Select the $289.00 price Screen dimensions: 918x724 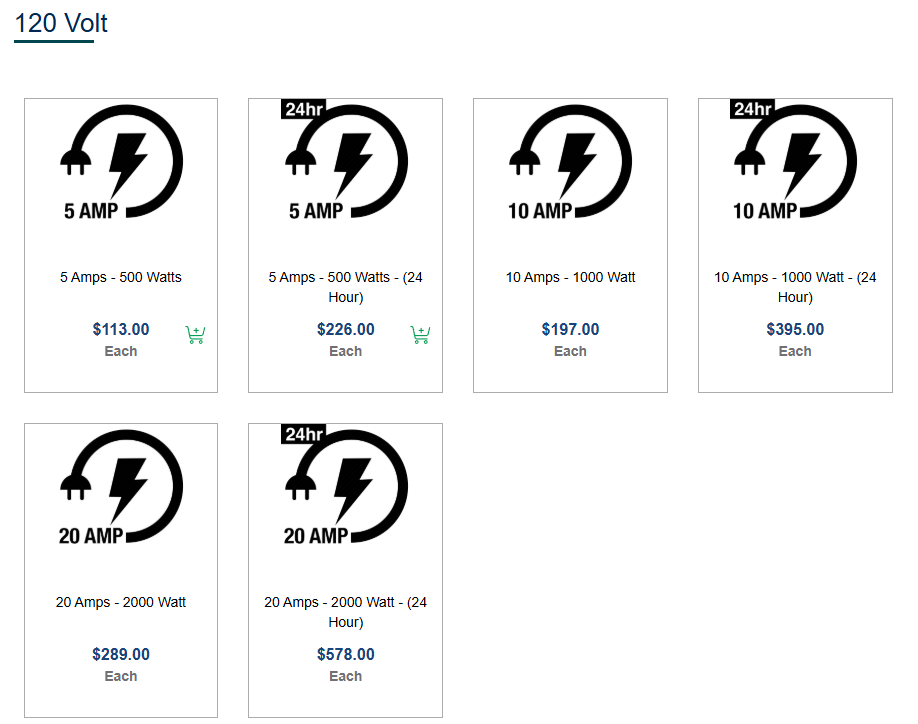click(121, 654)
